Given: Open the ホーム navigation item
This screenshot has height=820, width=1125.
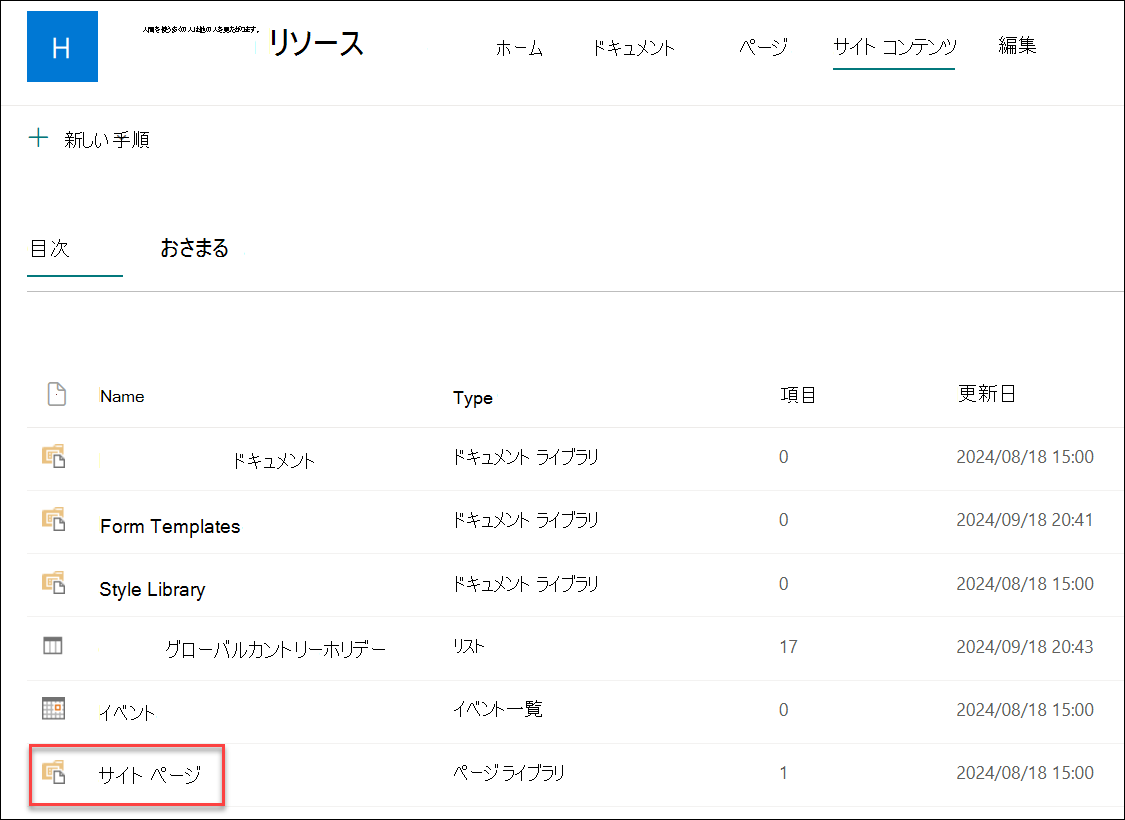Looking at the screenshot, I should coord(519,48).
